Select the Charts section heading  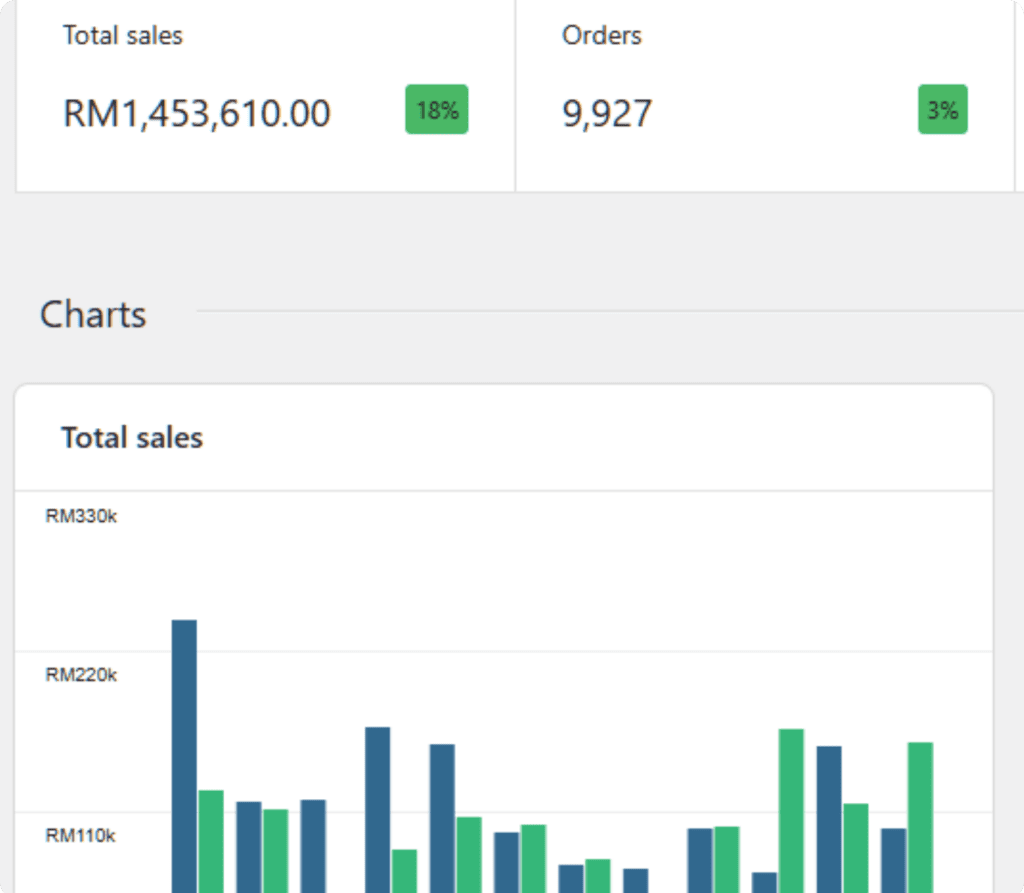[93, 315]
